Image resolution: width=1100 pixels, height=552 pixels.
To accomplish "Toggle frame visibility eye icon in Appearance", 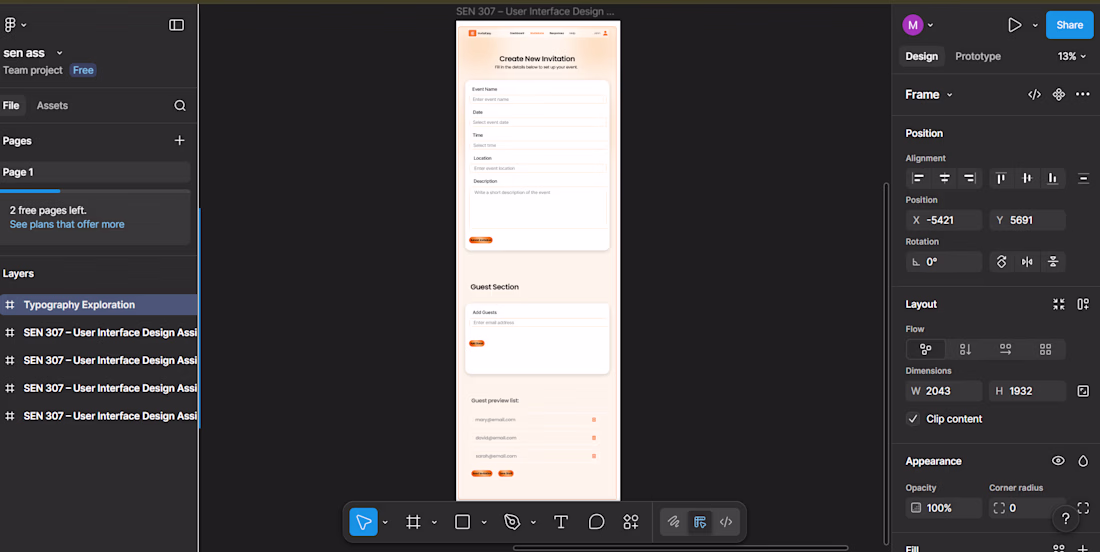I will (x=1058, y=461).
